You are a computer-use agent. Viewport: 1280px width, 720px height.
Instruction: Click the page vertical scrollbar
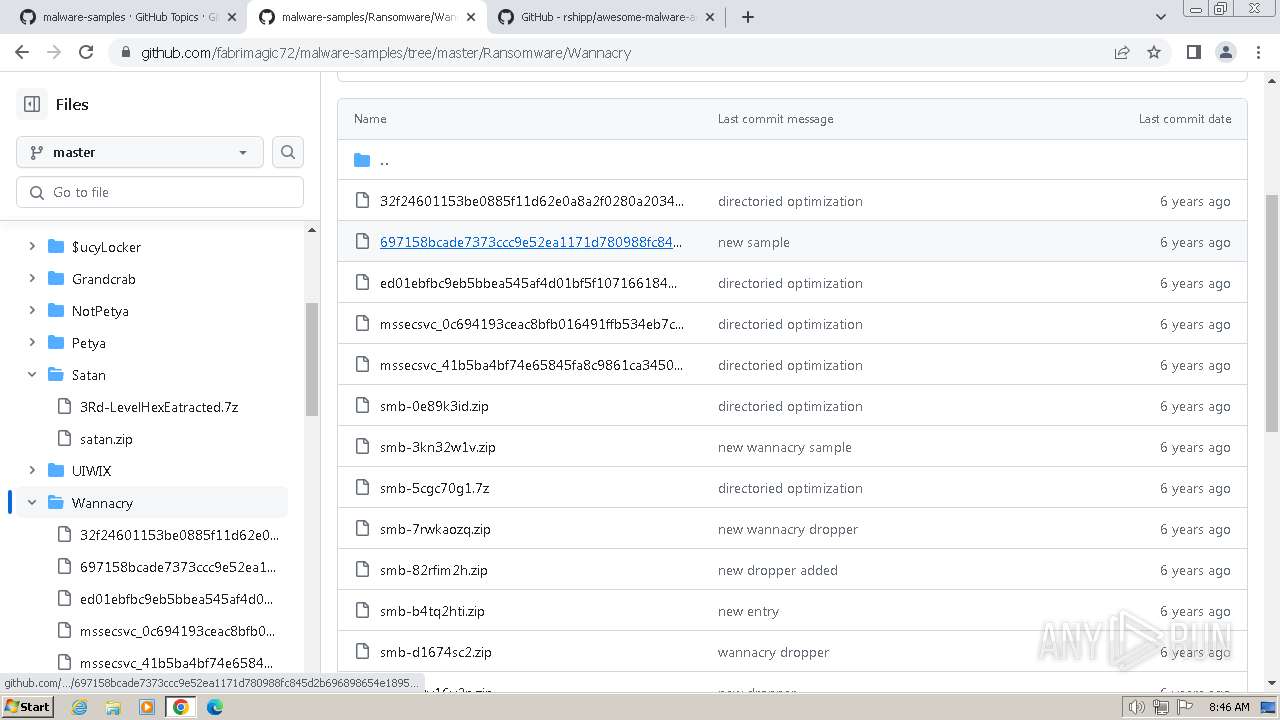(x=1272, y=313)
